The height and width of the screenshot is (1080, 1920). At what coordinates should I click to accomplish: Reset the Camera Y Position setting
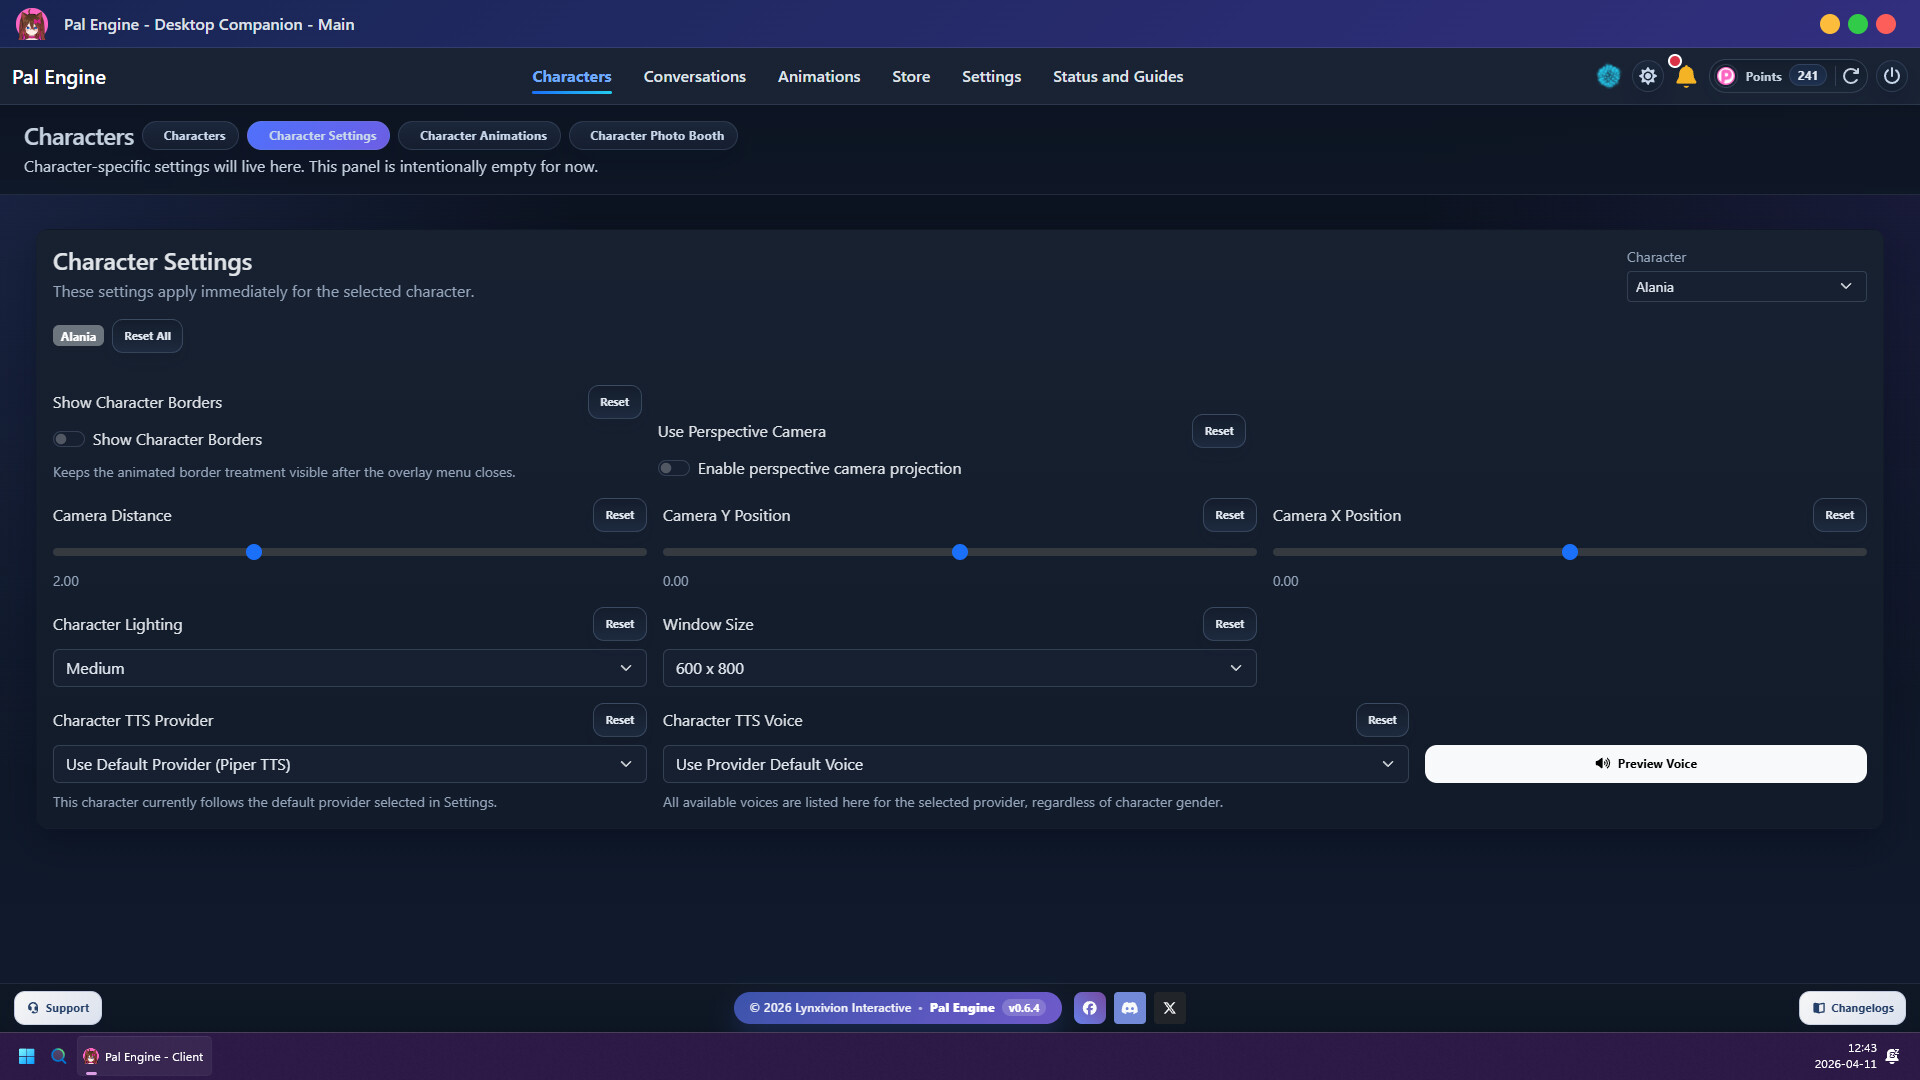[x=1230, y=515]
